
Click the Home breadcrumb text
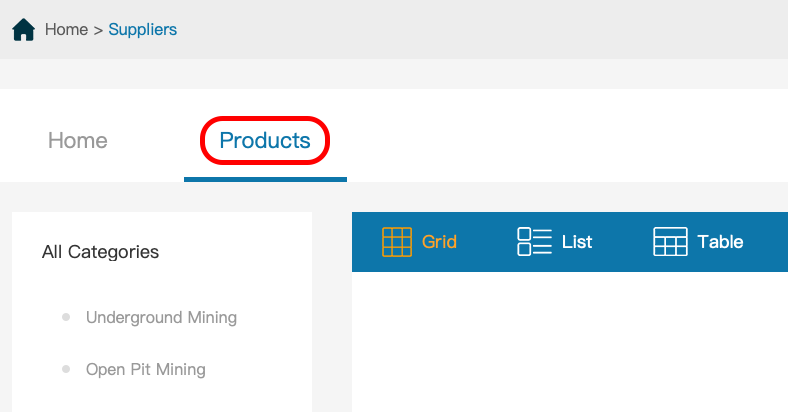[66, 30]
